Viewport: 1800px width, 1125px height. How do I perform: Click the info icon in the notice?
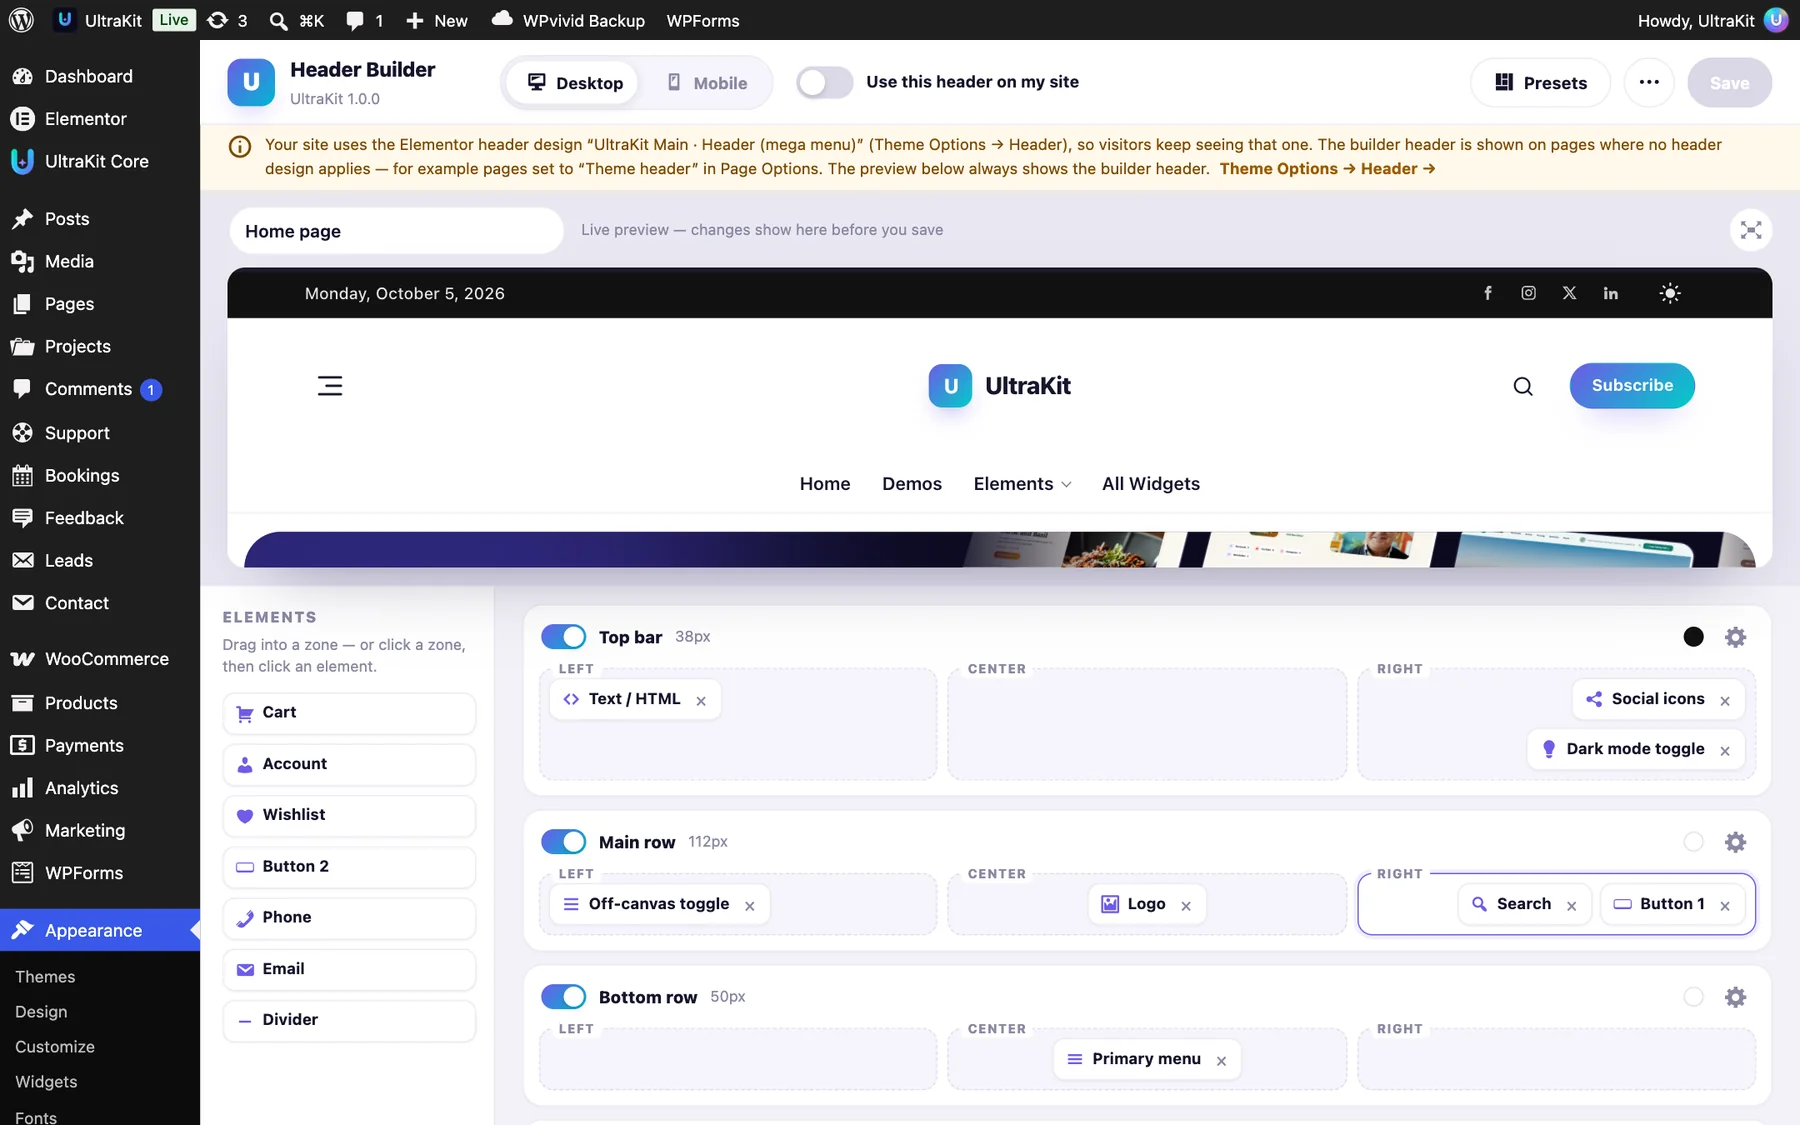coord(240,147)
